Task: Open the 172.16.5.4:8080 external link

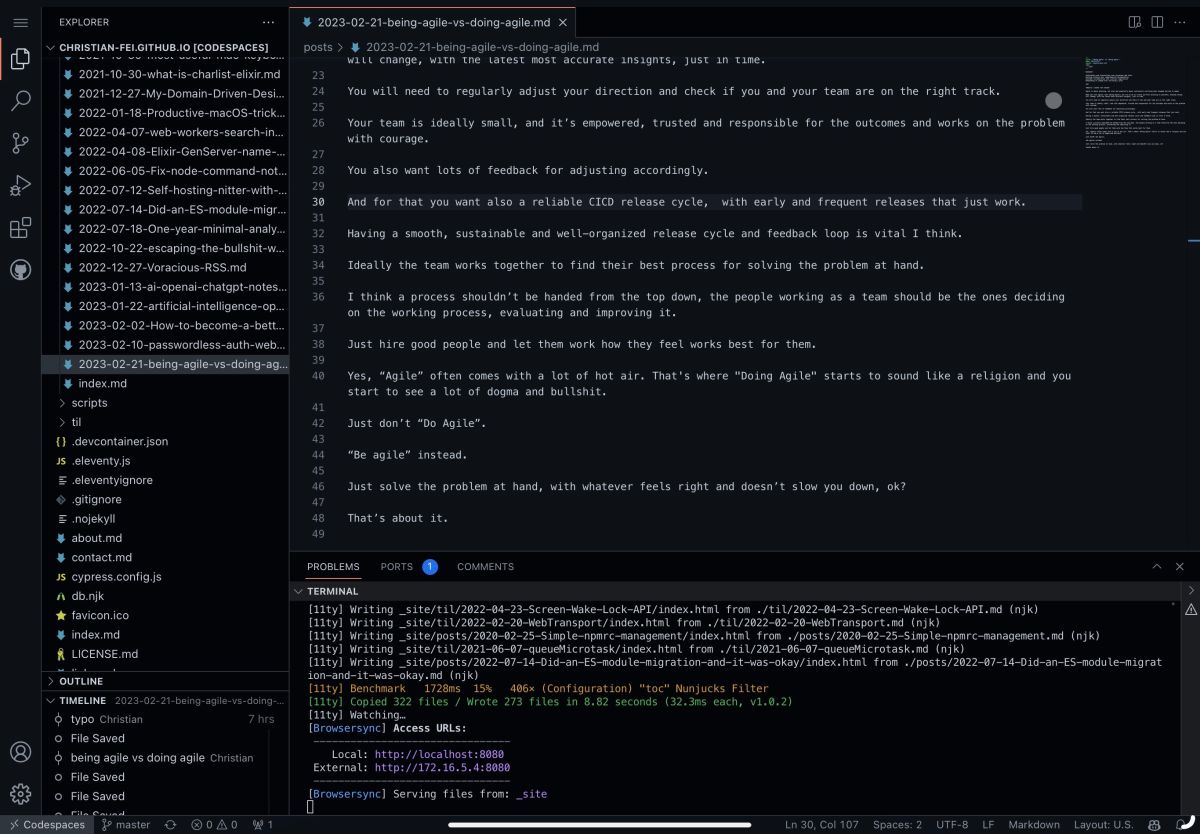Action: (442, 768)
